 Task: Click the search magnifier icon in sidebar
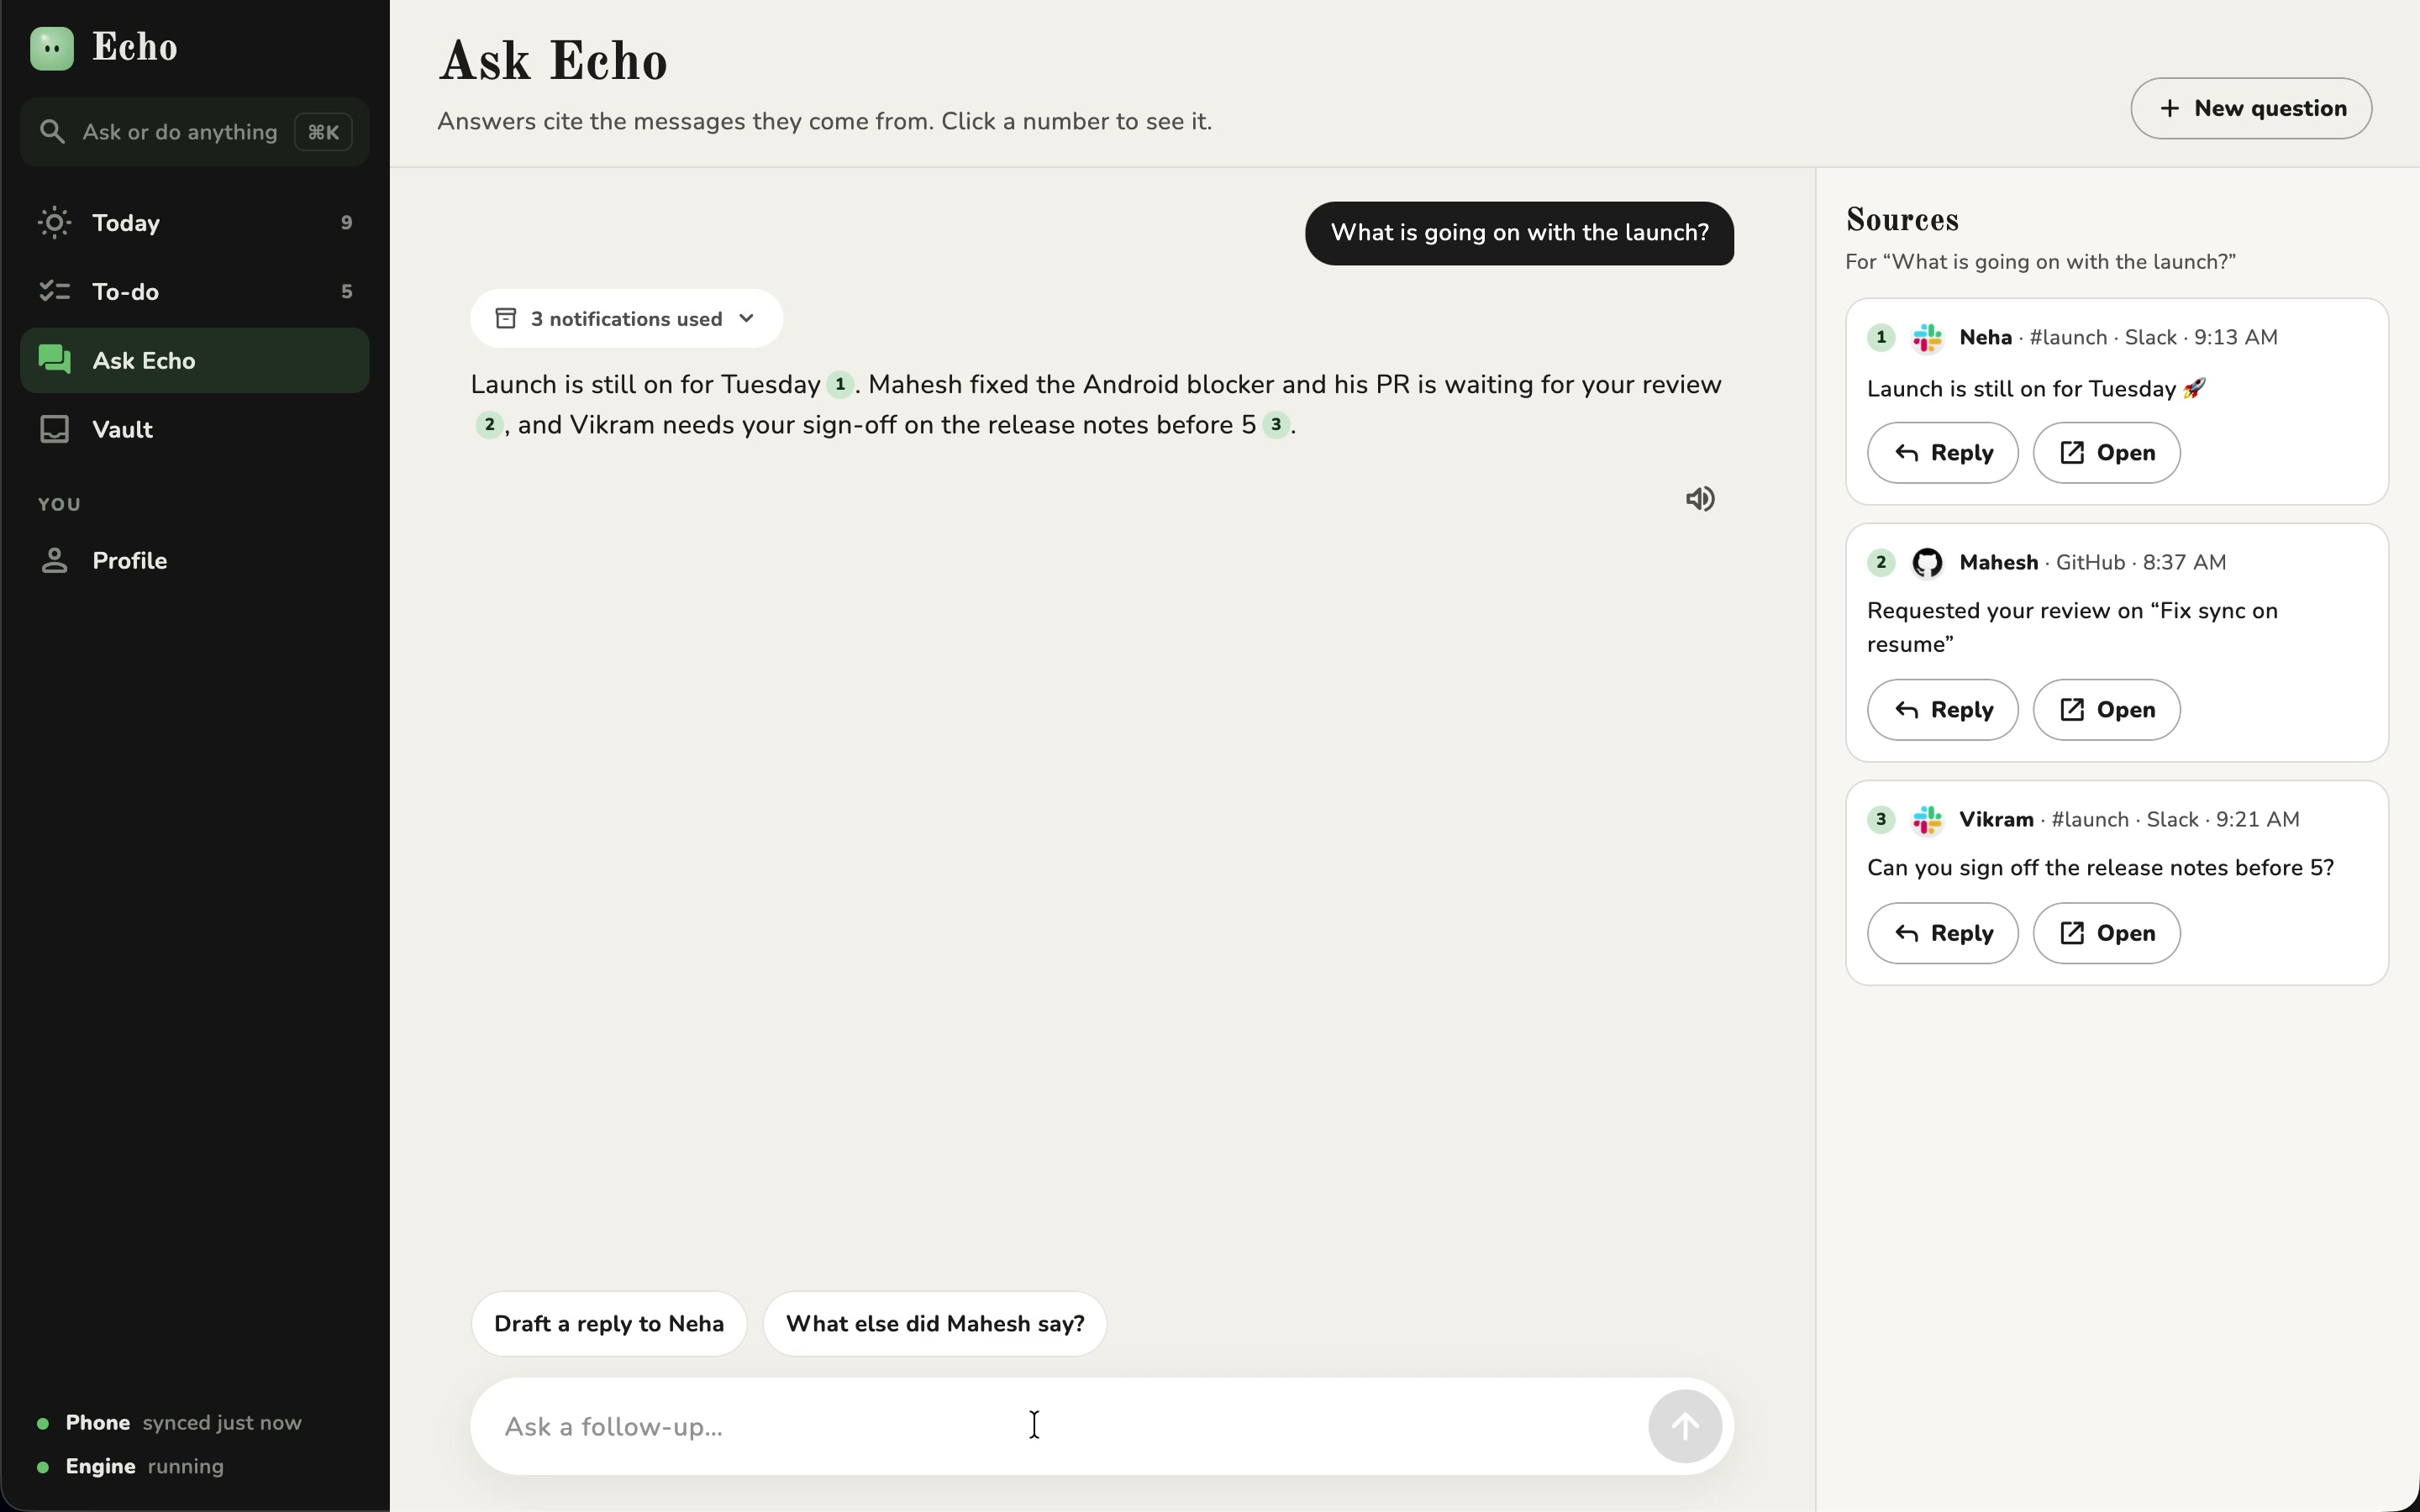(52, 132)
